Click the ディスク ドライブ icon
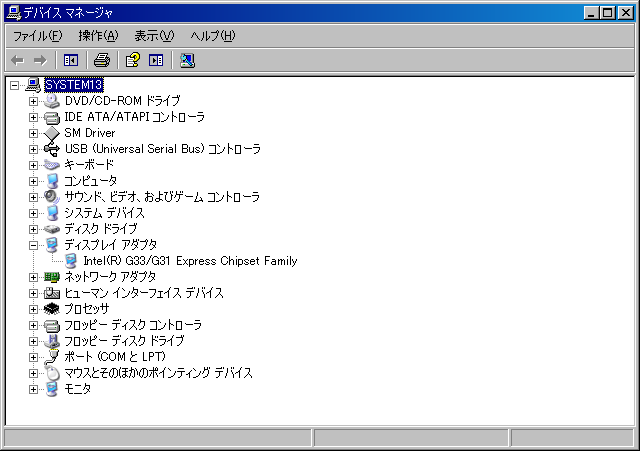Screen dimensions: 640x451 click(x=52, y=229)
